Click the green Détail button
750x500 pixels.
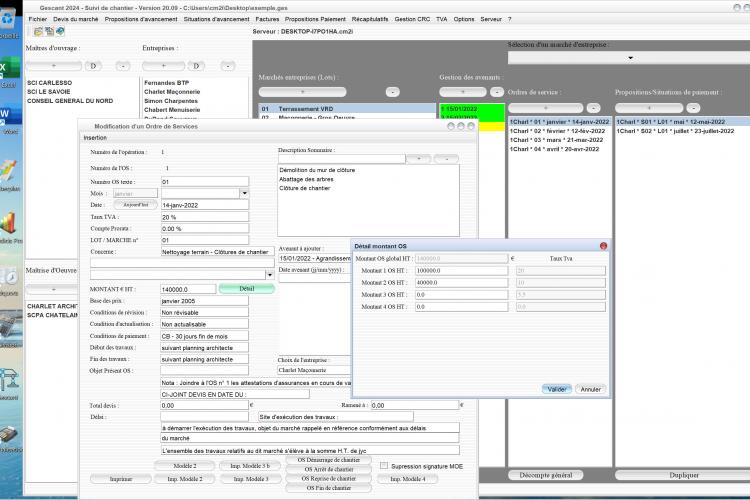pos(247,289)
